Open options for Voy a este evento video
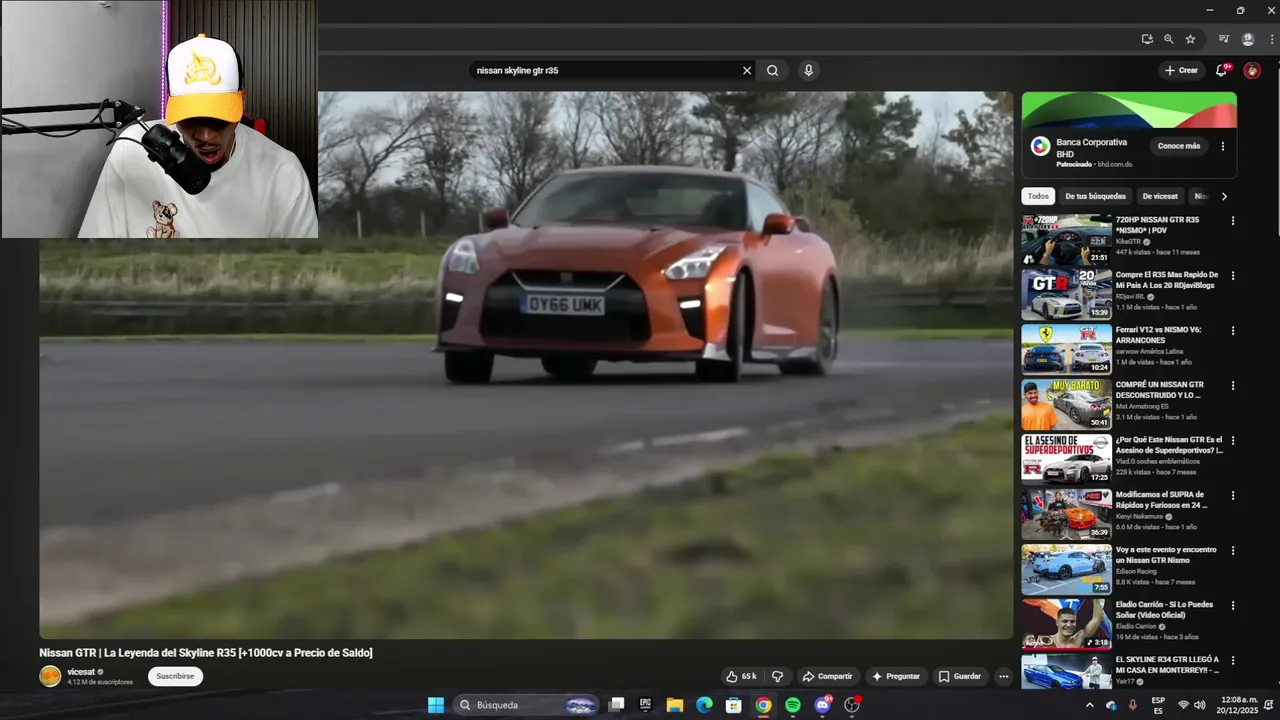 (1232, 551)
